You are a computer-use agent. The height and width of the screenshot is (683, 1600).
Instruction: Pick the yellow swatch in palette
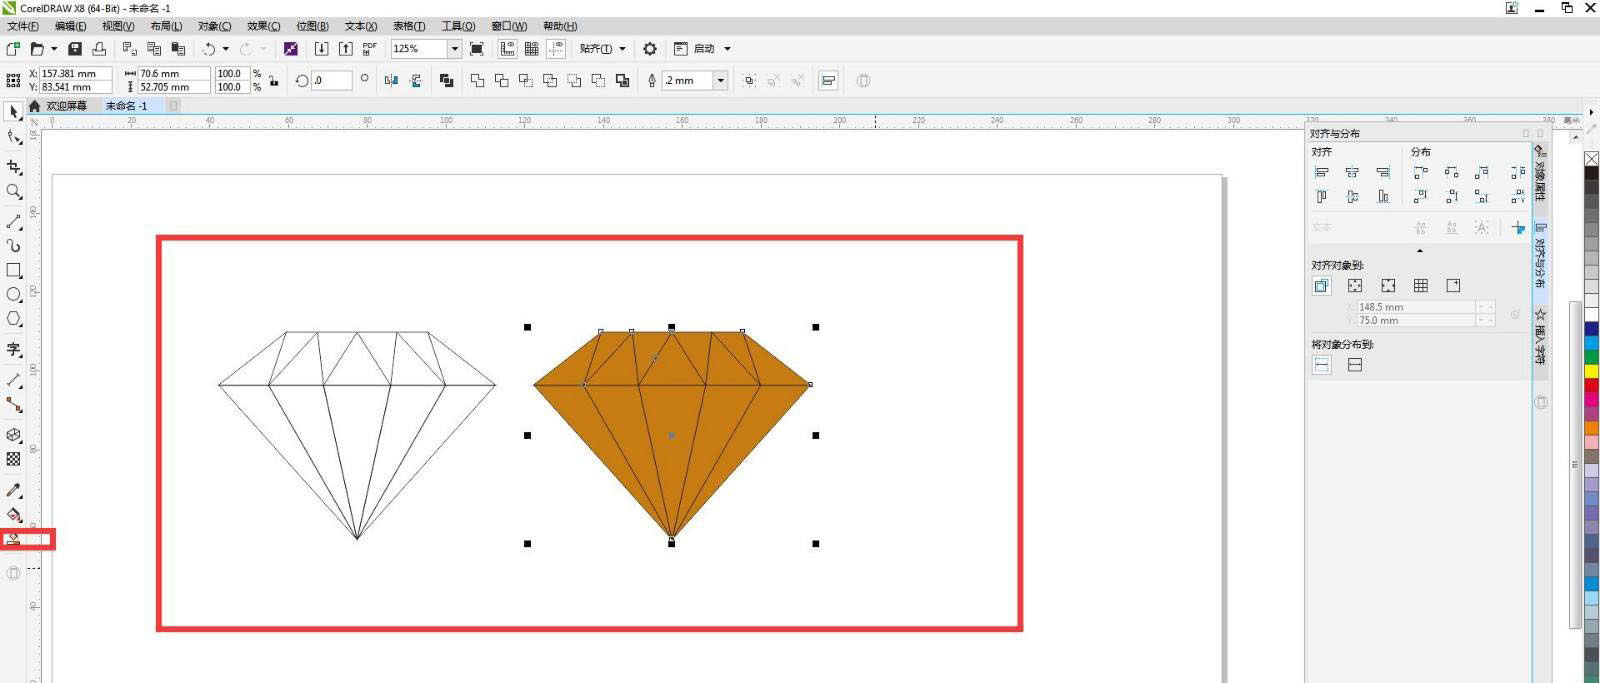(1591, 371)
